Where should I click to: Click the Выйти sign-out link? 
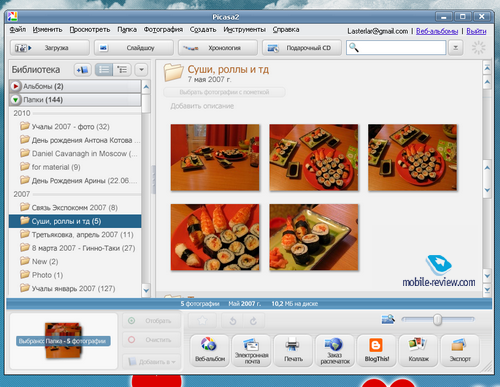click(x=476, y=31)
